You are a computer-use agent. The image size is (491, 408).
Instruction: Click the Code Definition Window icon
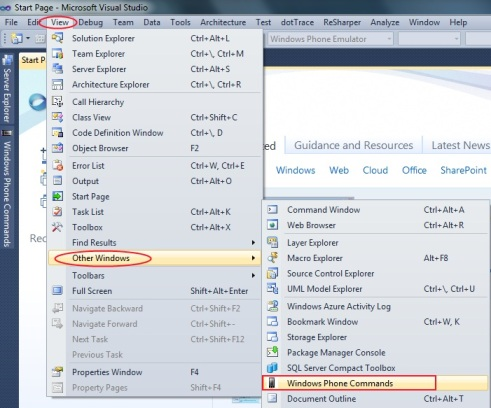point(57,133)
